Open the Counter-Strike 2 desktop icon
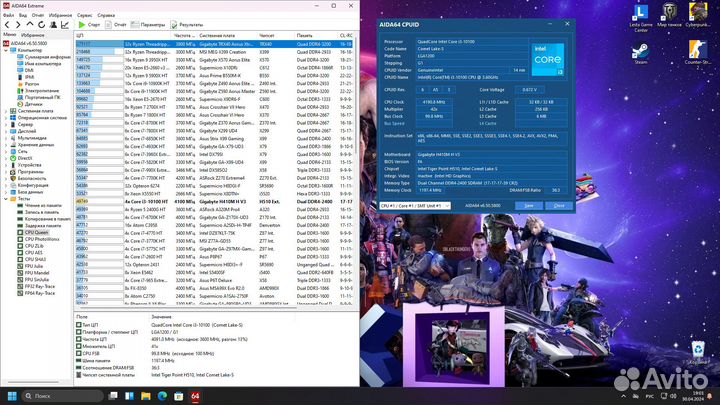720x405 pixels. click(698, 55)
